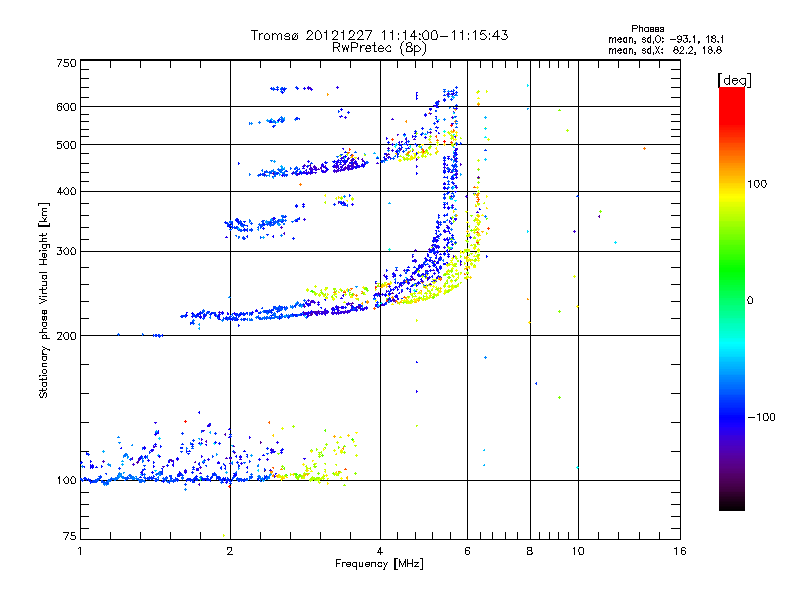Click the x-axis tick label '6'
This screenshot has width=800, height=600.
(467, 551)
